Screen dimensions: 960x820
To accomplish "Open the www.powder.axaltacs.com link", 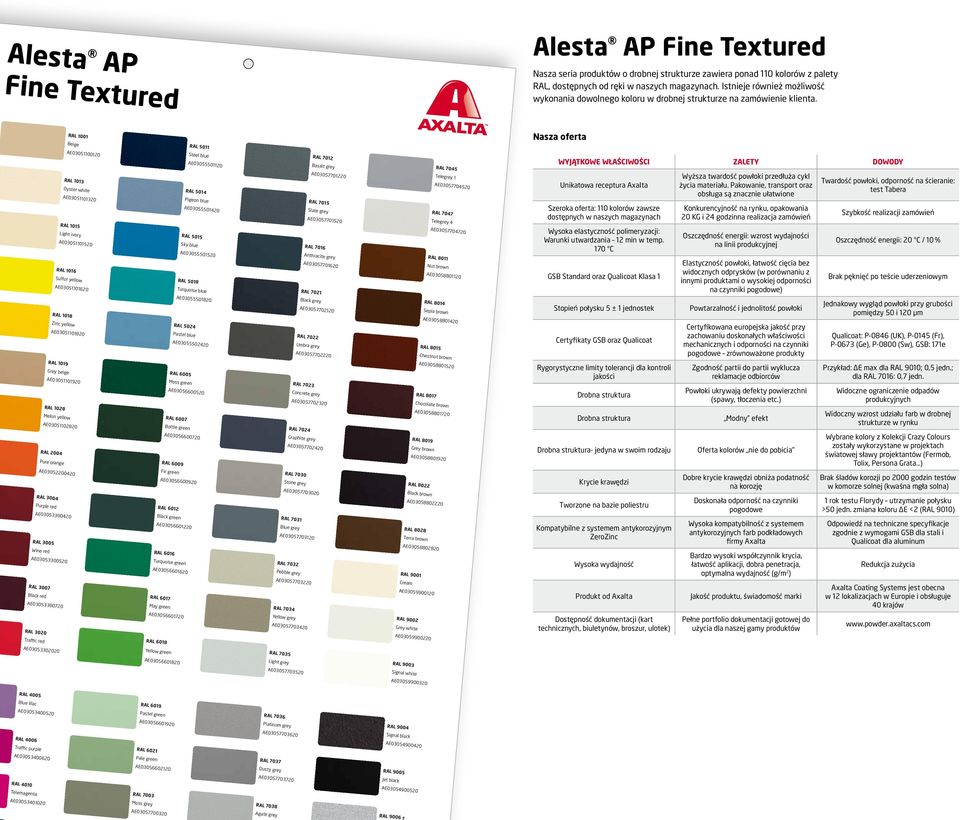I will click(888, 624).
